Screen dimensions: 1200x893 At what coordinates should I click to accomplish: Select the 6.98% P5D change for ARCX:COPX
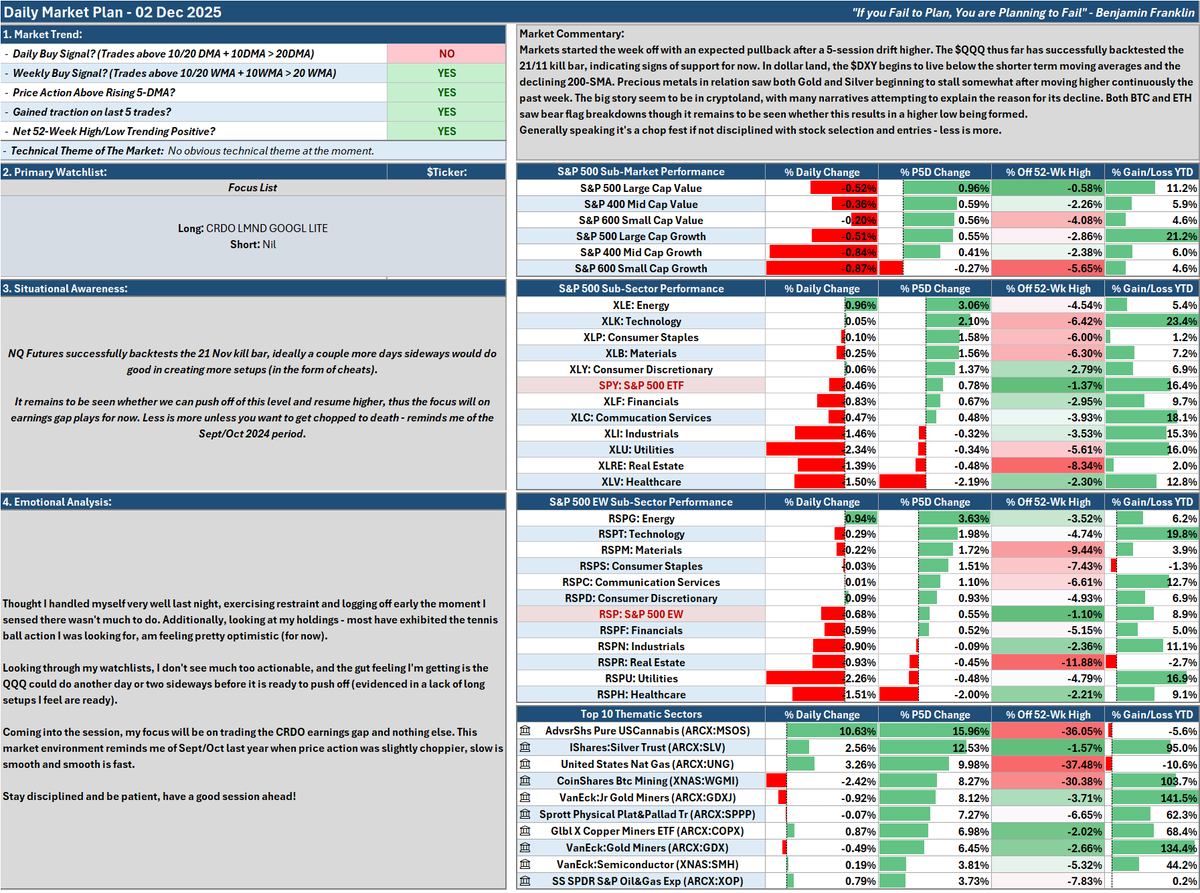(x=936, y=831)
